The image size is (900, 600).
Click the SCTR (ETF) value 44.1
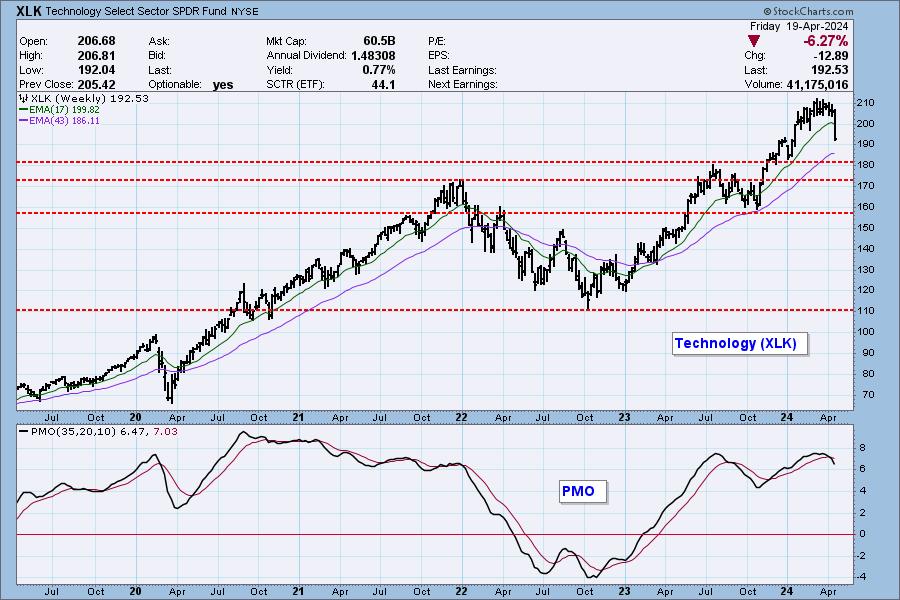point(384,84)
